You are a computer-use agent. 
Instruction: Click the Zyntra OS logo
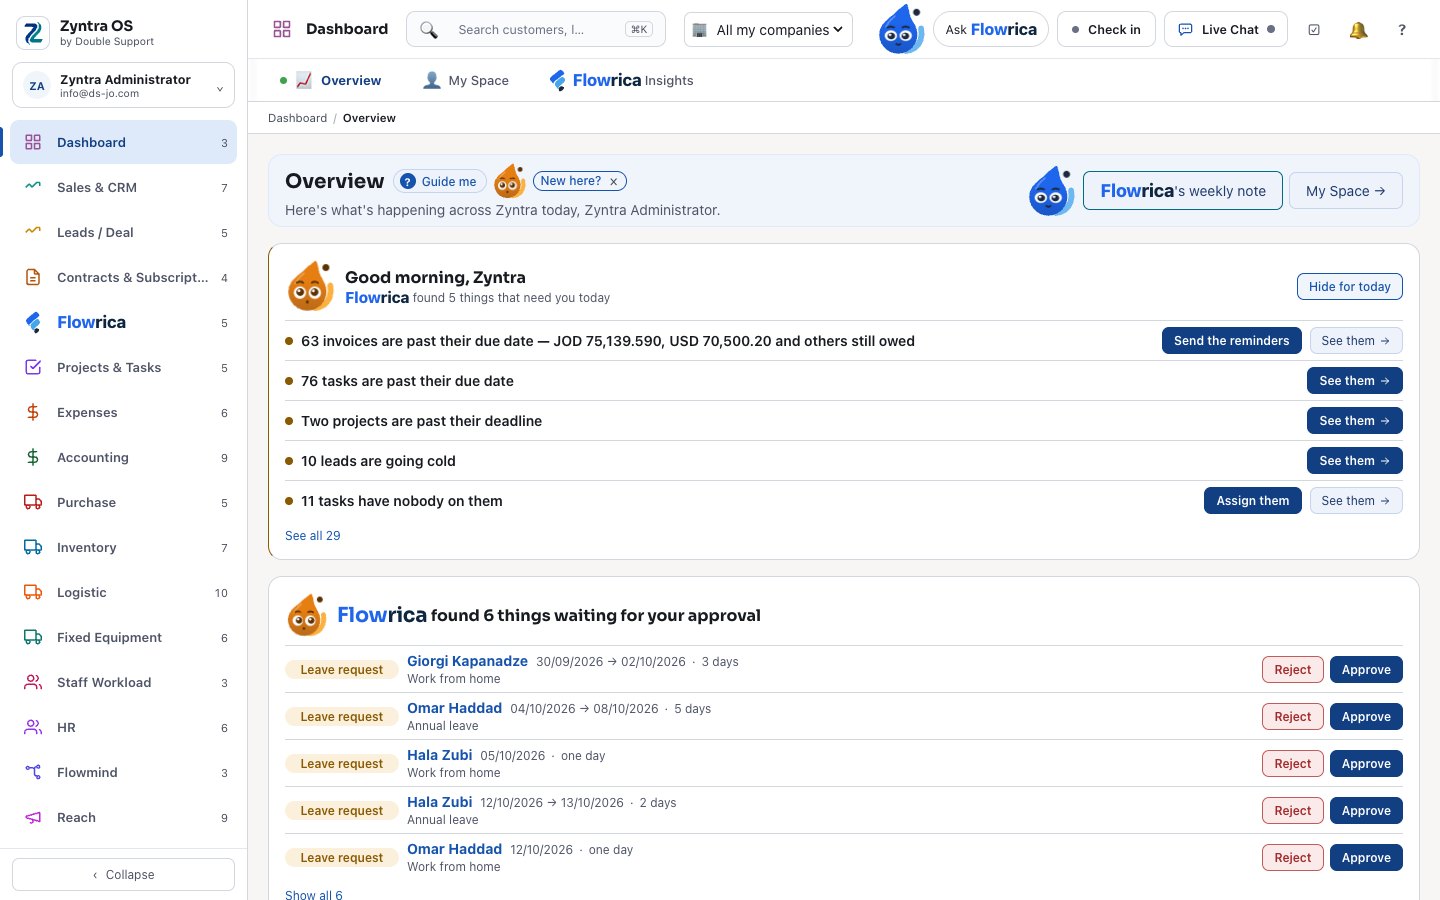tap(33, 33)
